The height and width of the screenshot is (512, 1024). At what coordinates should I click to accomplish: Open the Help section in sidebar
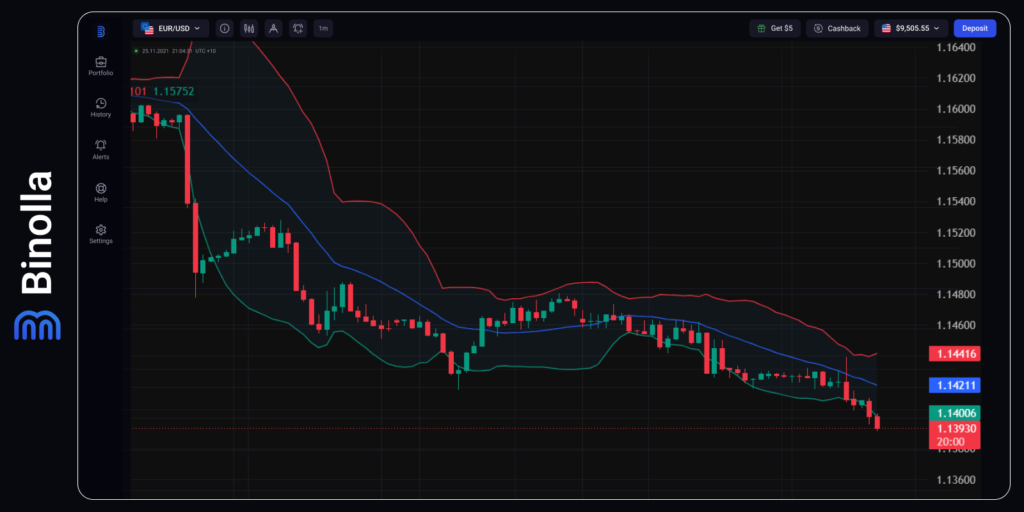click(x=101, y=192)
